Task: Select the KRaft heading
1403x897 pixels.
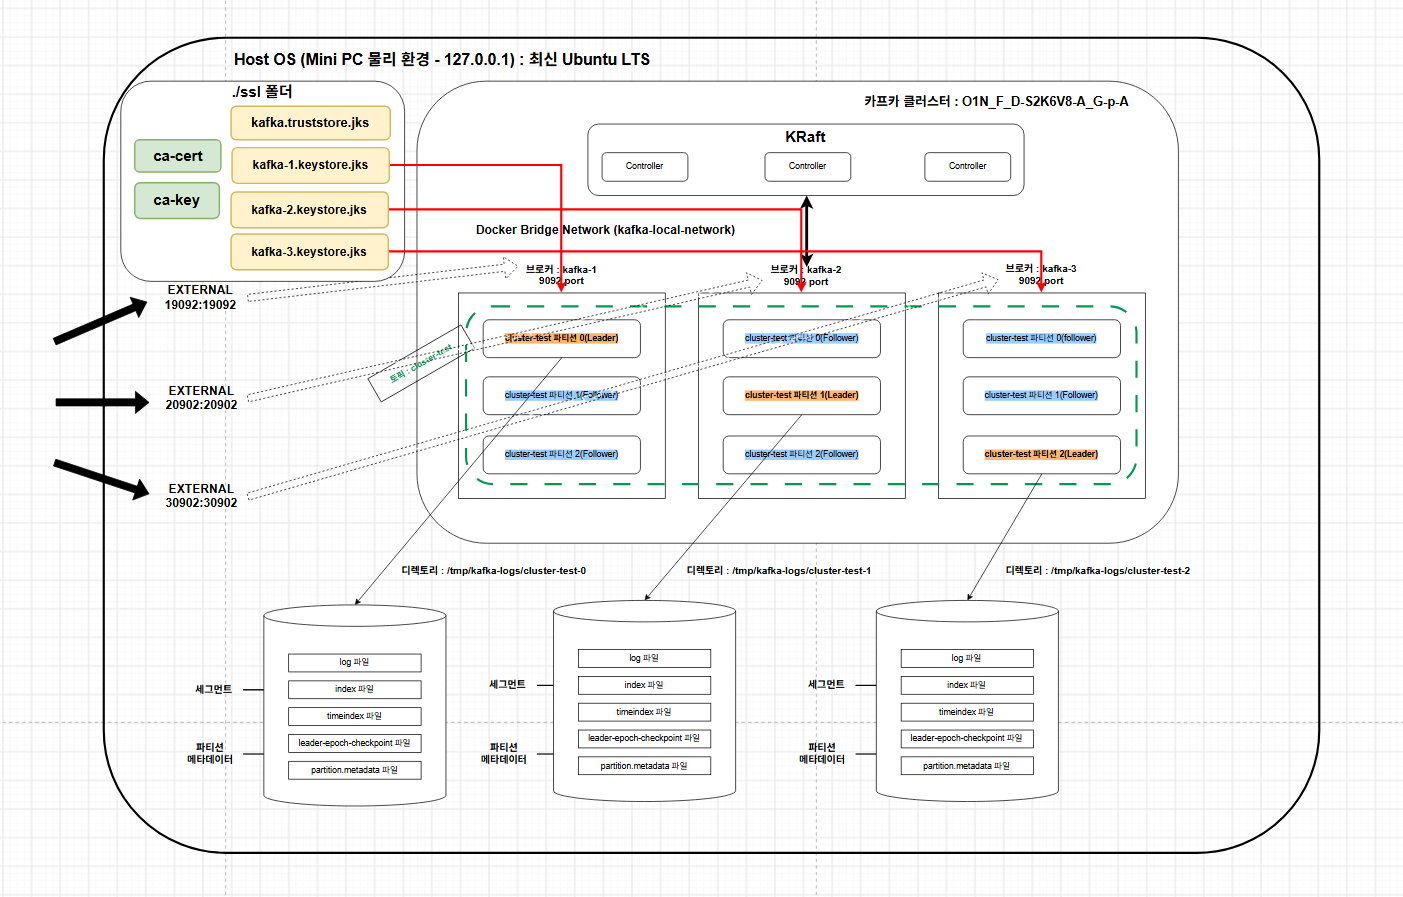Action: 805,137
